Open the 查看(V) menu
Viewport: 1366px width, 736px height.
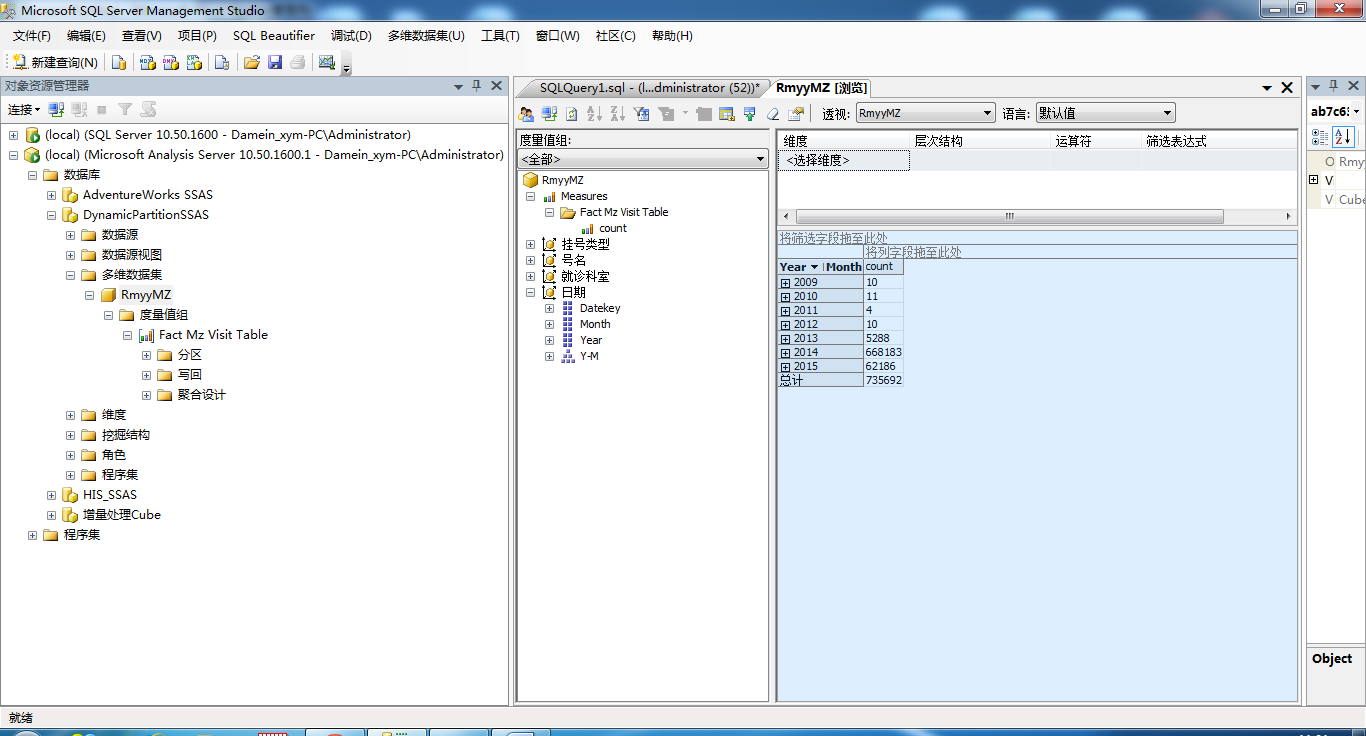click(142, 36)
